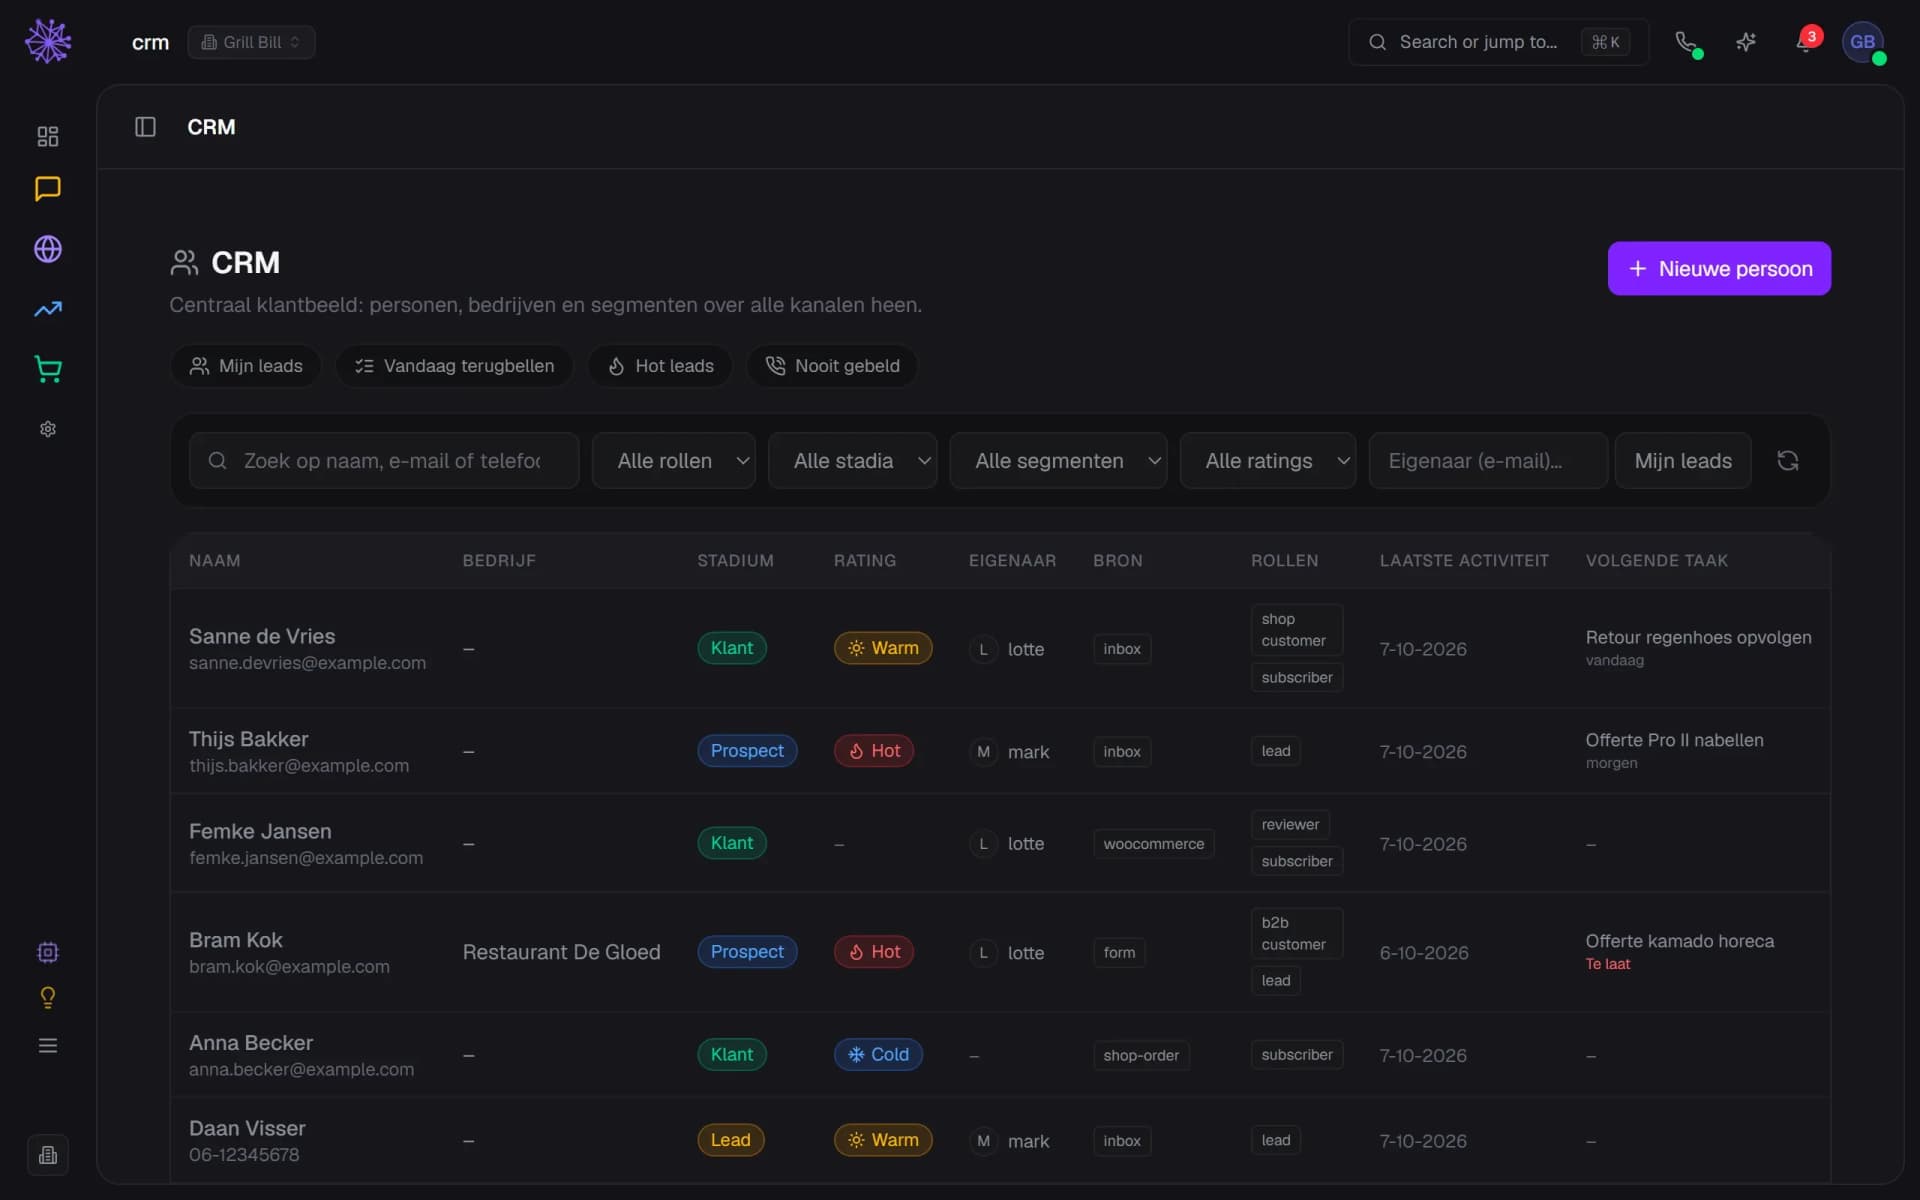This screenshot has width=1920, height=1200.
Task: Open the Alle ratings dropdown
Action: coord(1268,460)
